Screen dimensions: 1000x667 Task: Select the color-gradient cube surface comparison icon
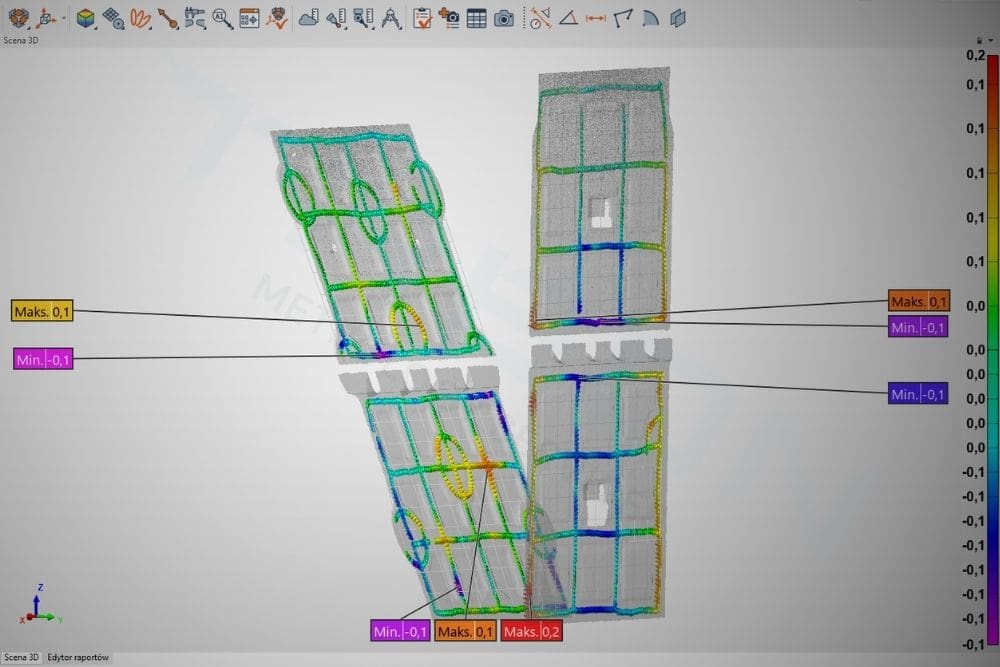coord(86,17)
